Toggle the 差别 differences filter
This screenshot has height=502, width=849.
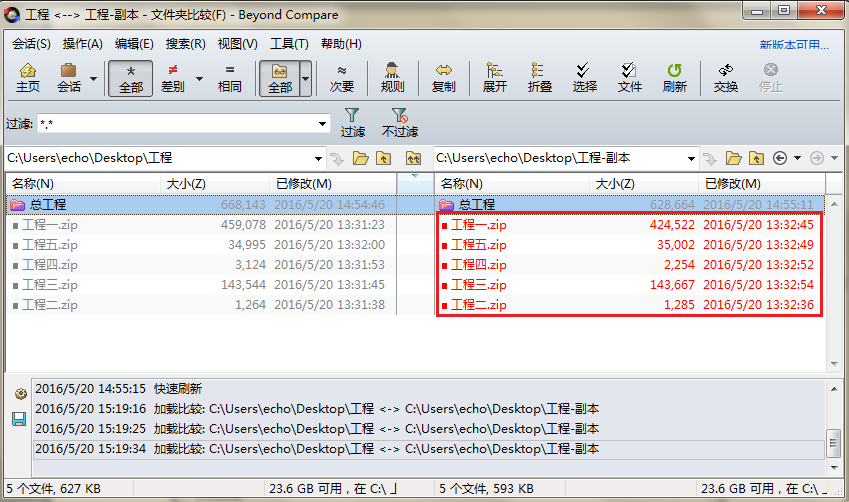pos(173,79)
